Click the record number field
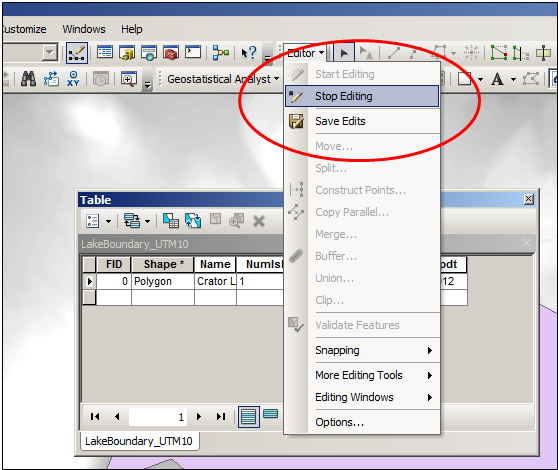This screenshot has width=558, height=470. pos(158,417)
